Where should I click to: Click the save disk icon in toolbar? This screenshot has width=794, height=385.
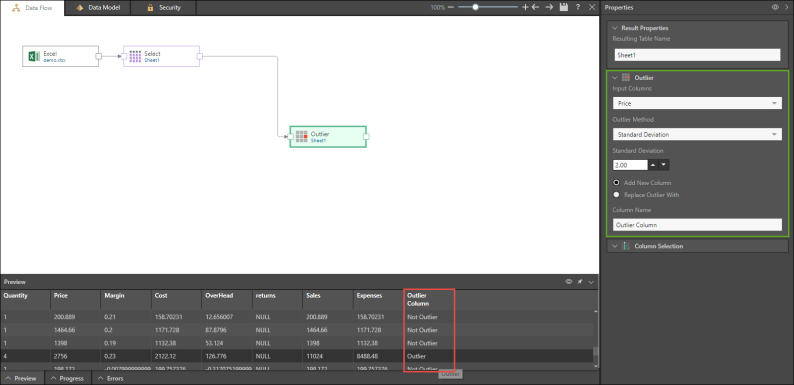coord(563,7)
